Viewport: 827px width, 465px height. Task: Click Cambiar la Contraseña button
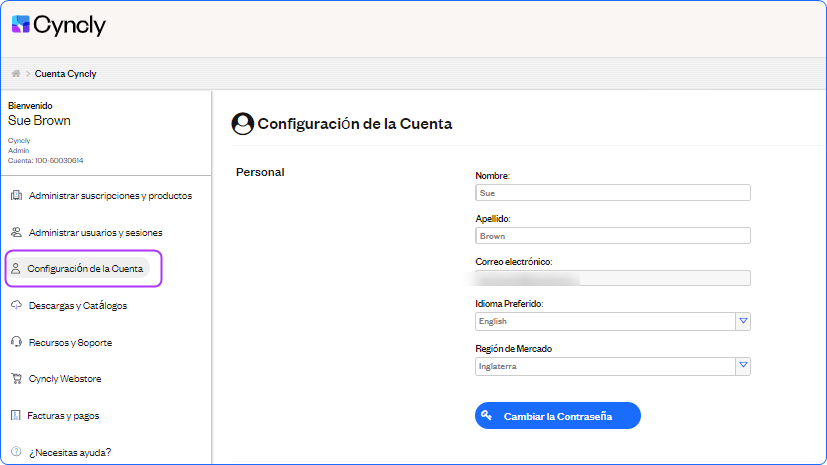point(558,416)
